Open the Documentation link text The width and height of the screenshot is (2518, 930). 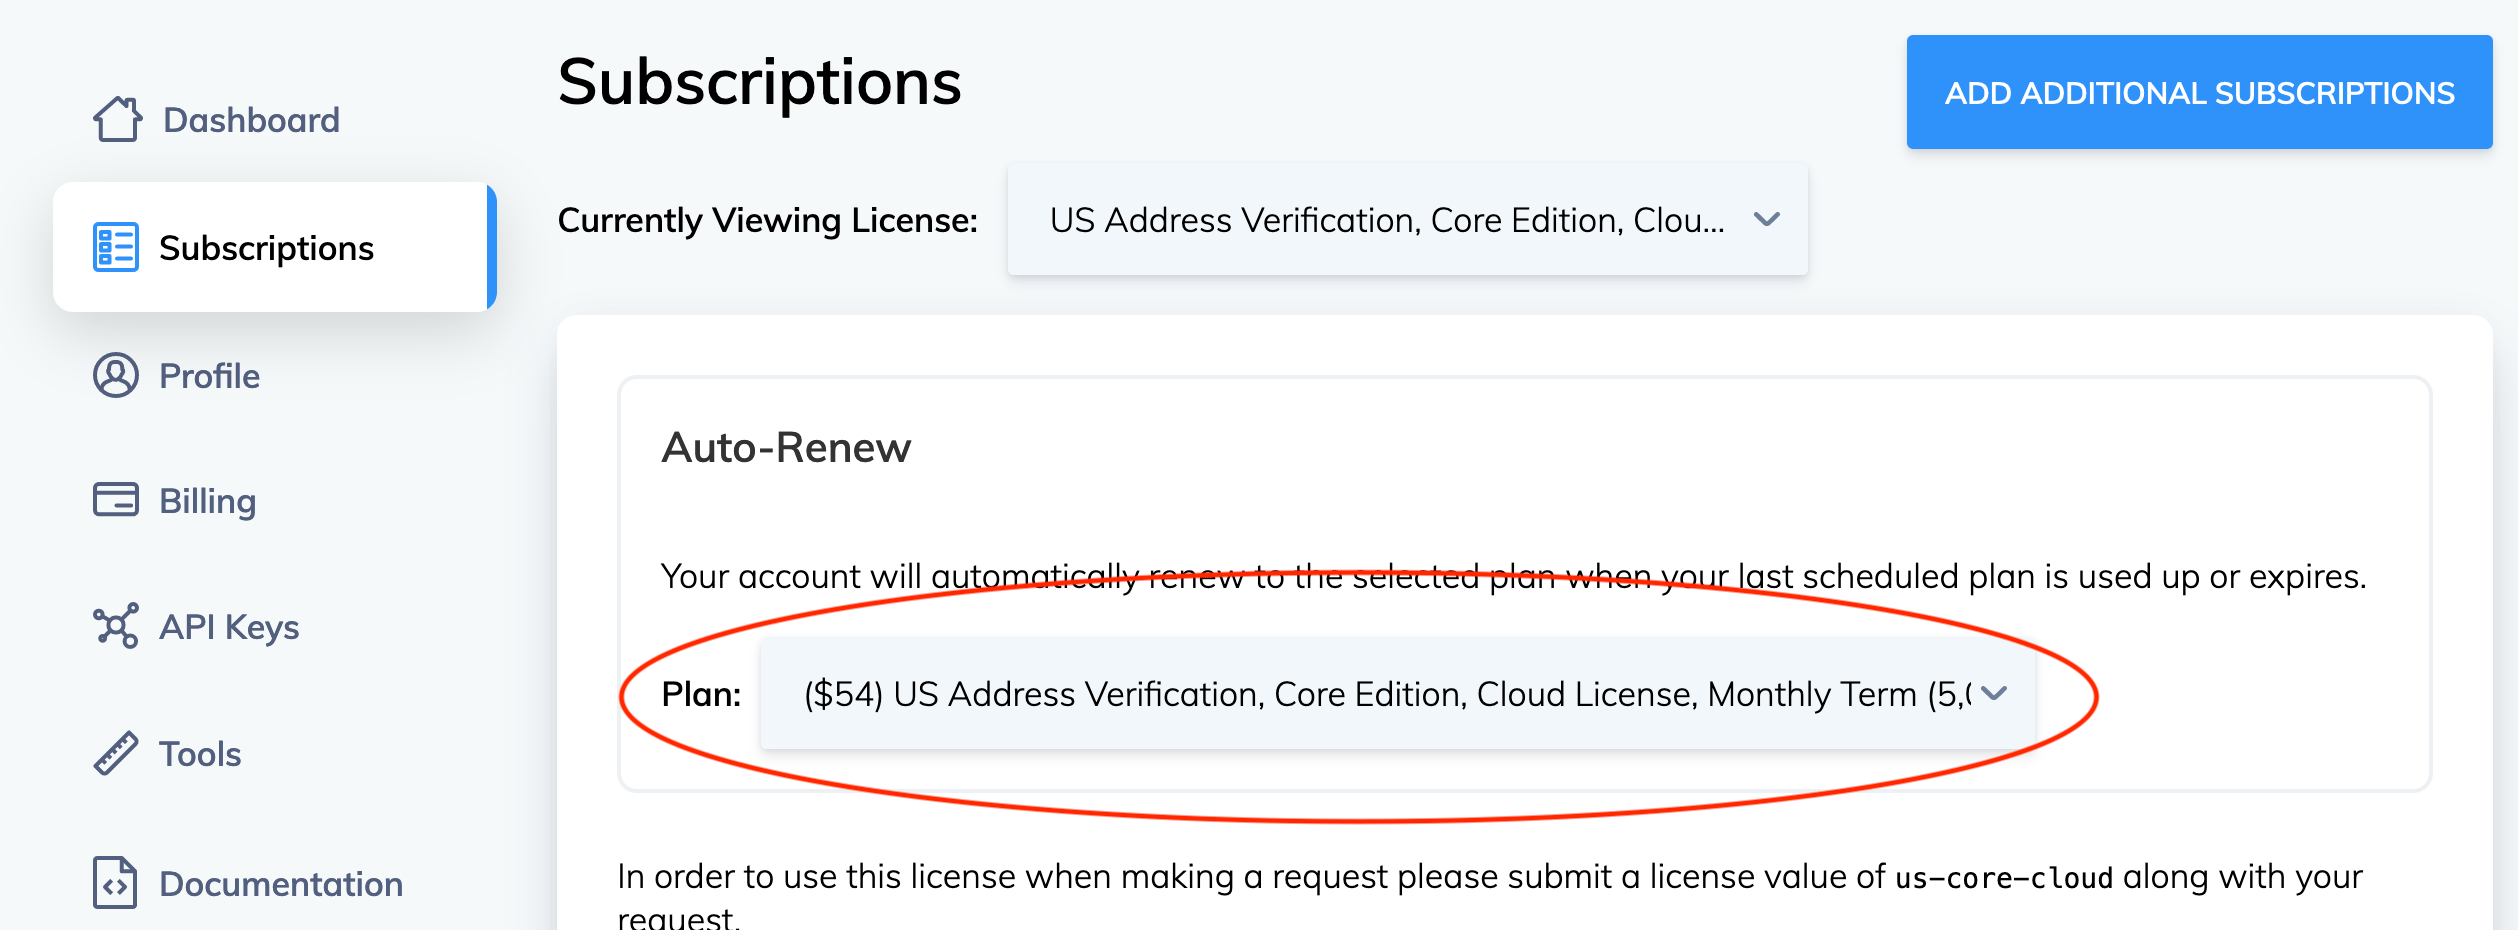(x=281, y=884)
